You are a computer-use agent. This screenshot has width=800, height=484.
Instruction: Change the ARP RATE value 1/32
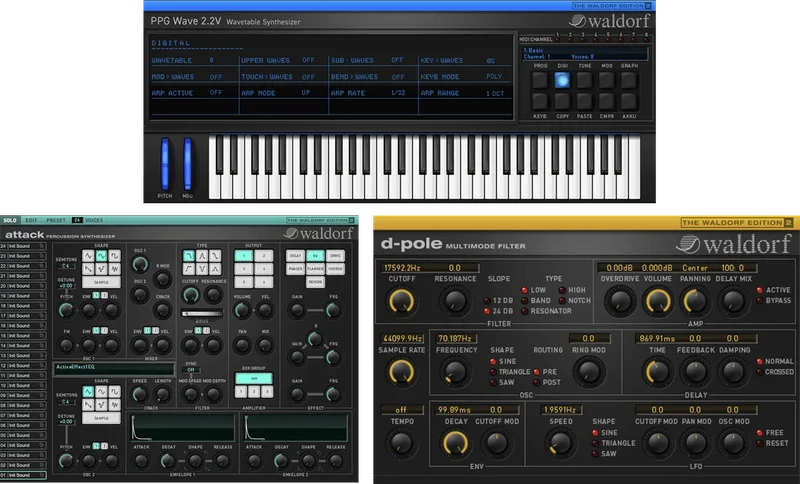pos(398,93)
